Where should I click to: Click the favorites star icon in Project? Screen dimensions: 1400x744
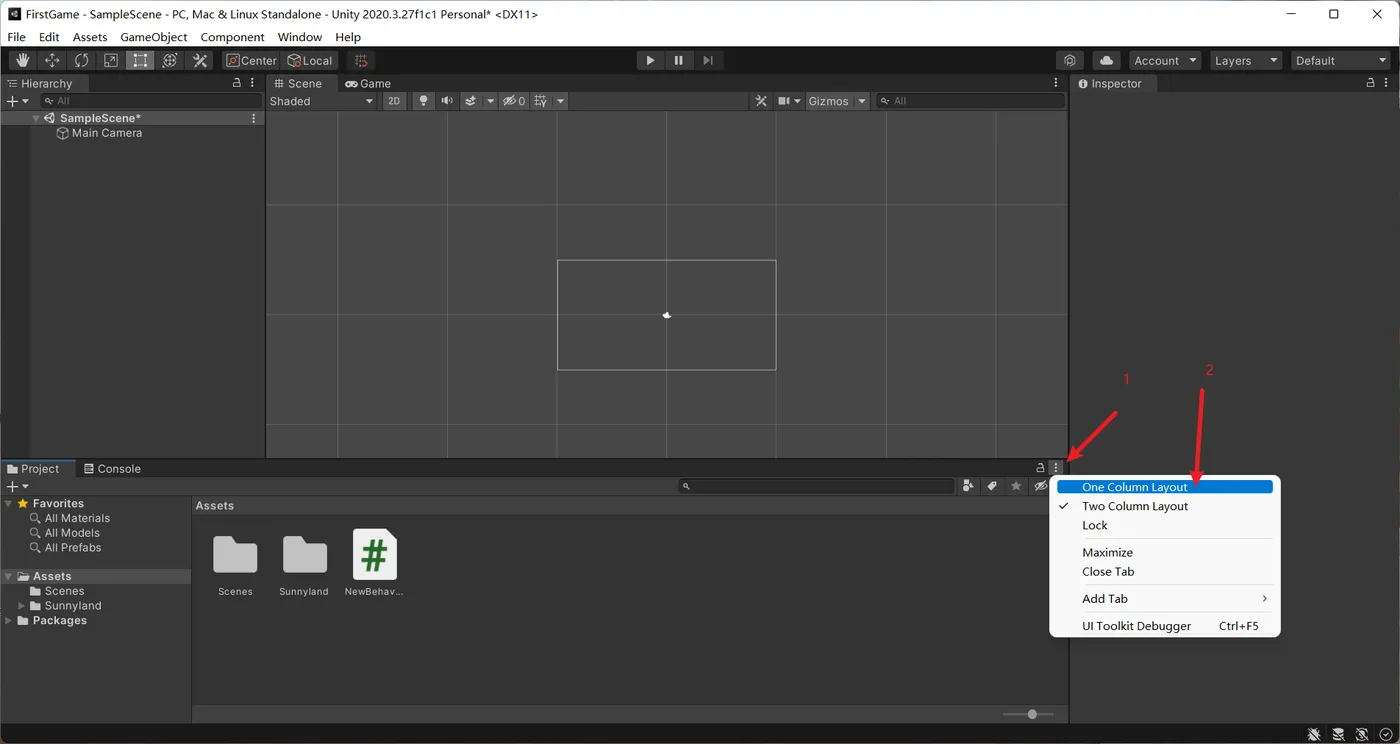pos(1016,486)
